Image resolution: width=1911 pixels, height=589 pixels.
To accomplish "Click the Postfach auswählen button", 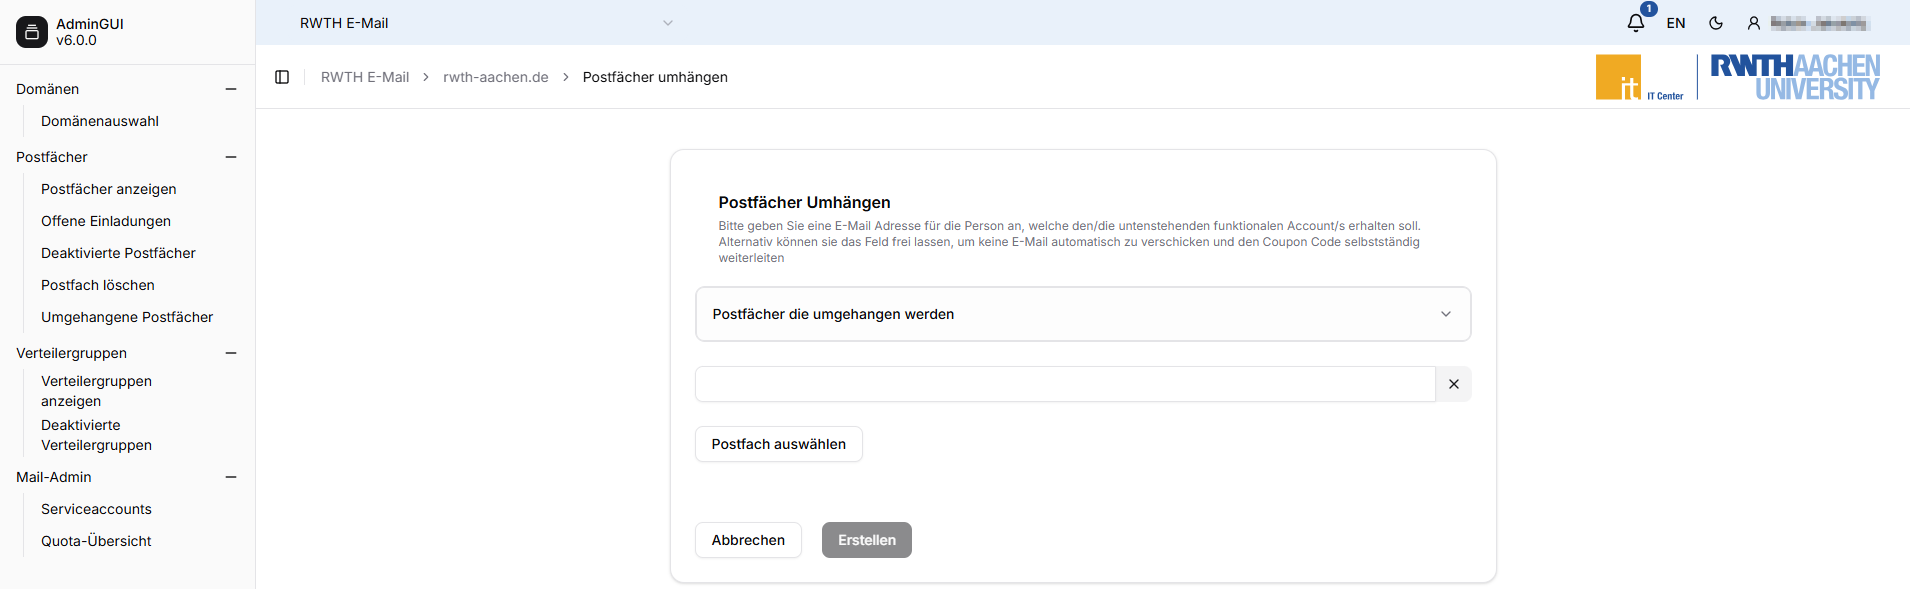I will click(778, 444).
